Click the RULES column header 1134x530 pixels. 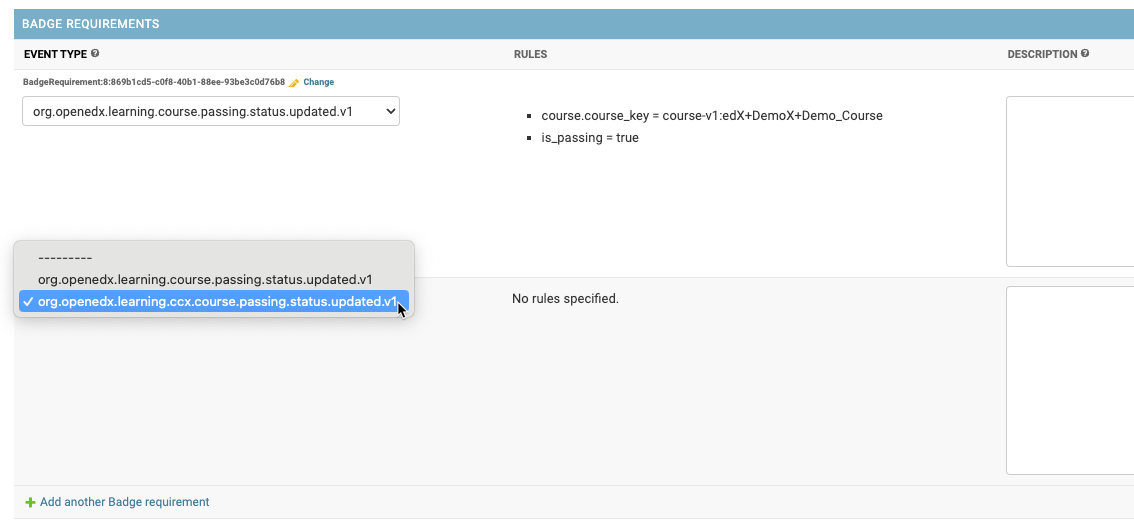530,54
